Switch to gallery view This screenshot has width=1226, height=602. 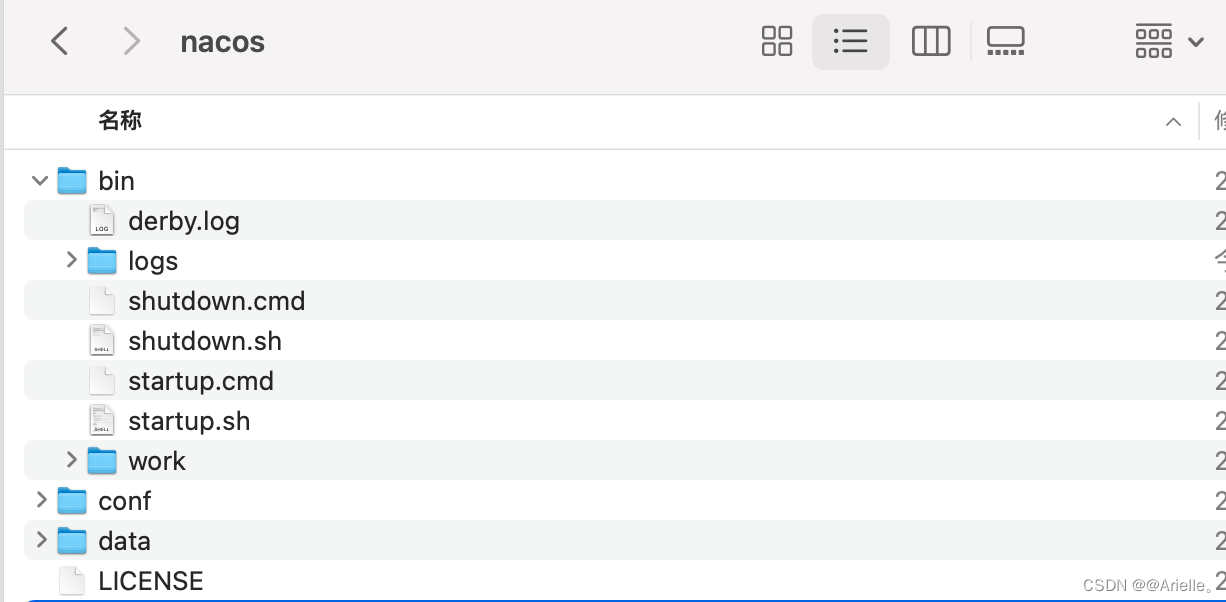(x=1005, y=42)
